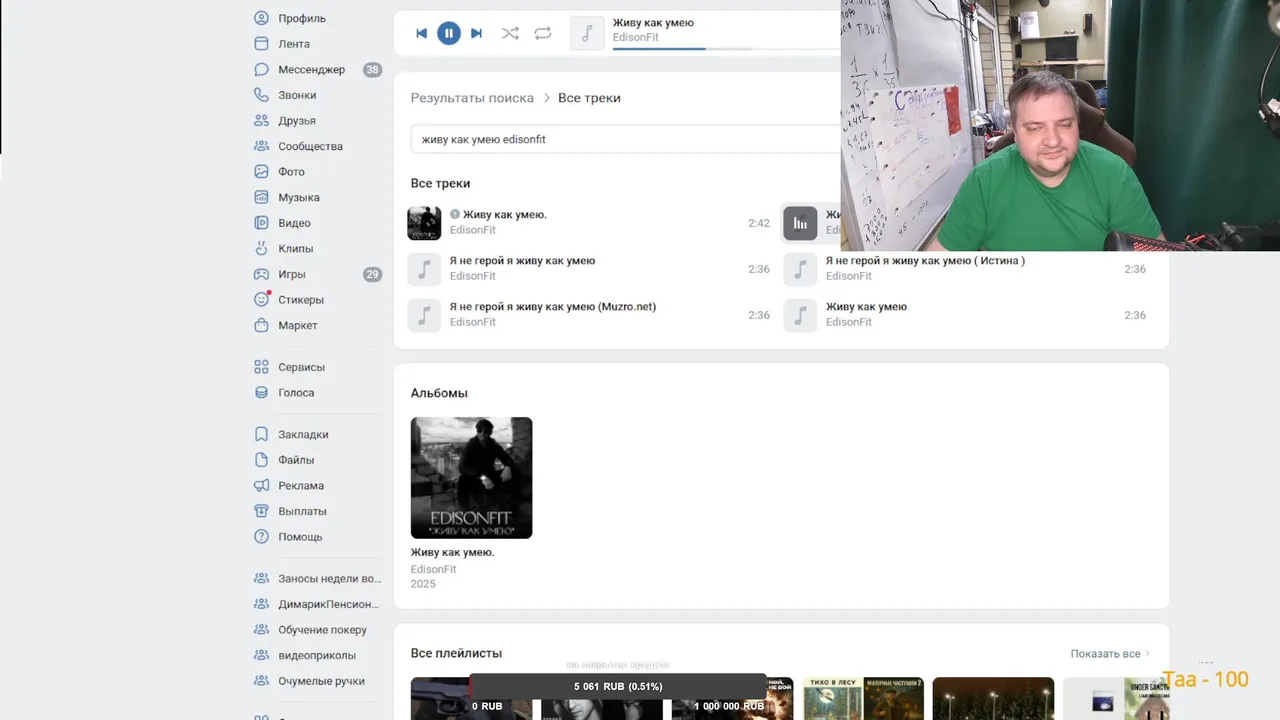1280x720 pixels.
Task: Skip to the previous track
Action: pos(421,33)
